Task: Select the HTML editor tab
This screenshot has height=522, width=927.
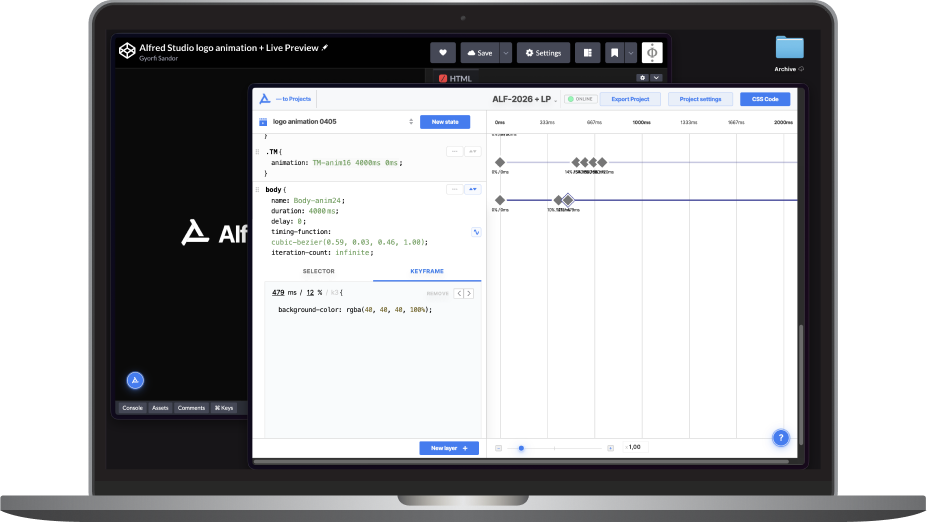Action: [455, 78]
